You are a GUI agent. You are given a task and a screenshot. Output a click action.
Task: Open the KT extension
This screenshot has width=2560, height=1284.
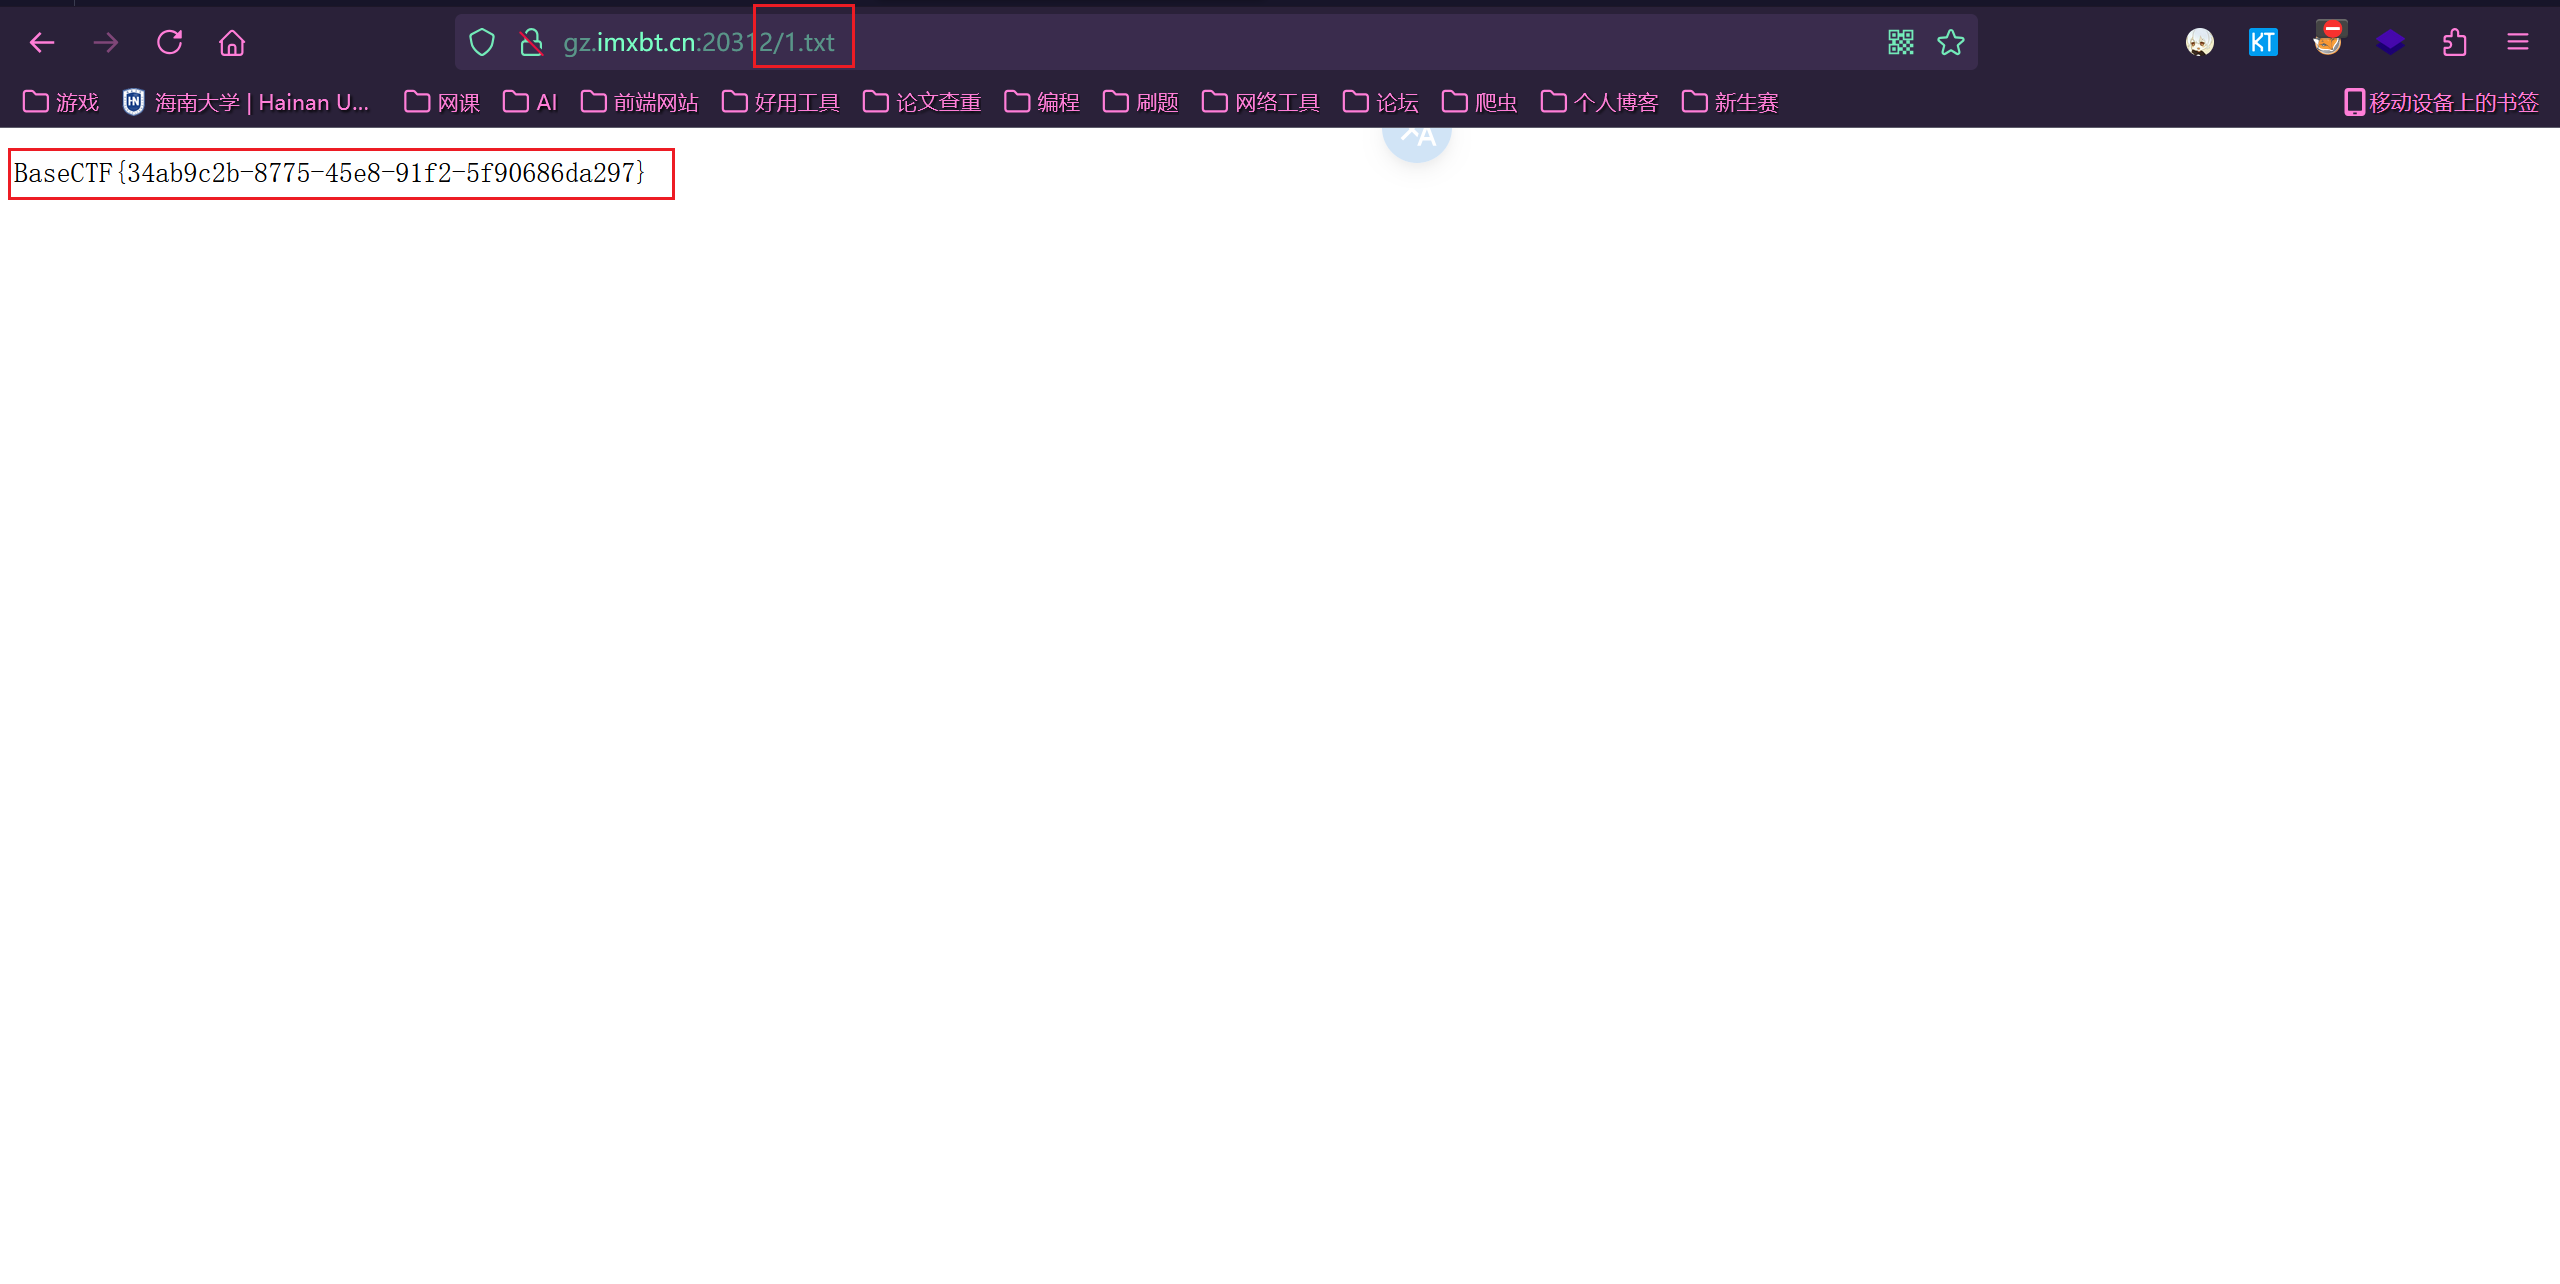tap(2261, 42)
